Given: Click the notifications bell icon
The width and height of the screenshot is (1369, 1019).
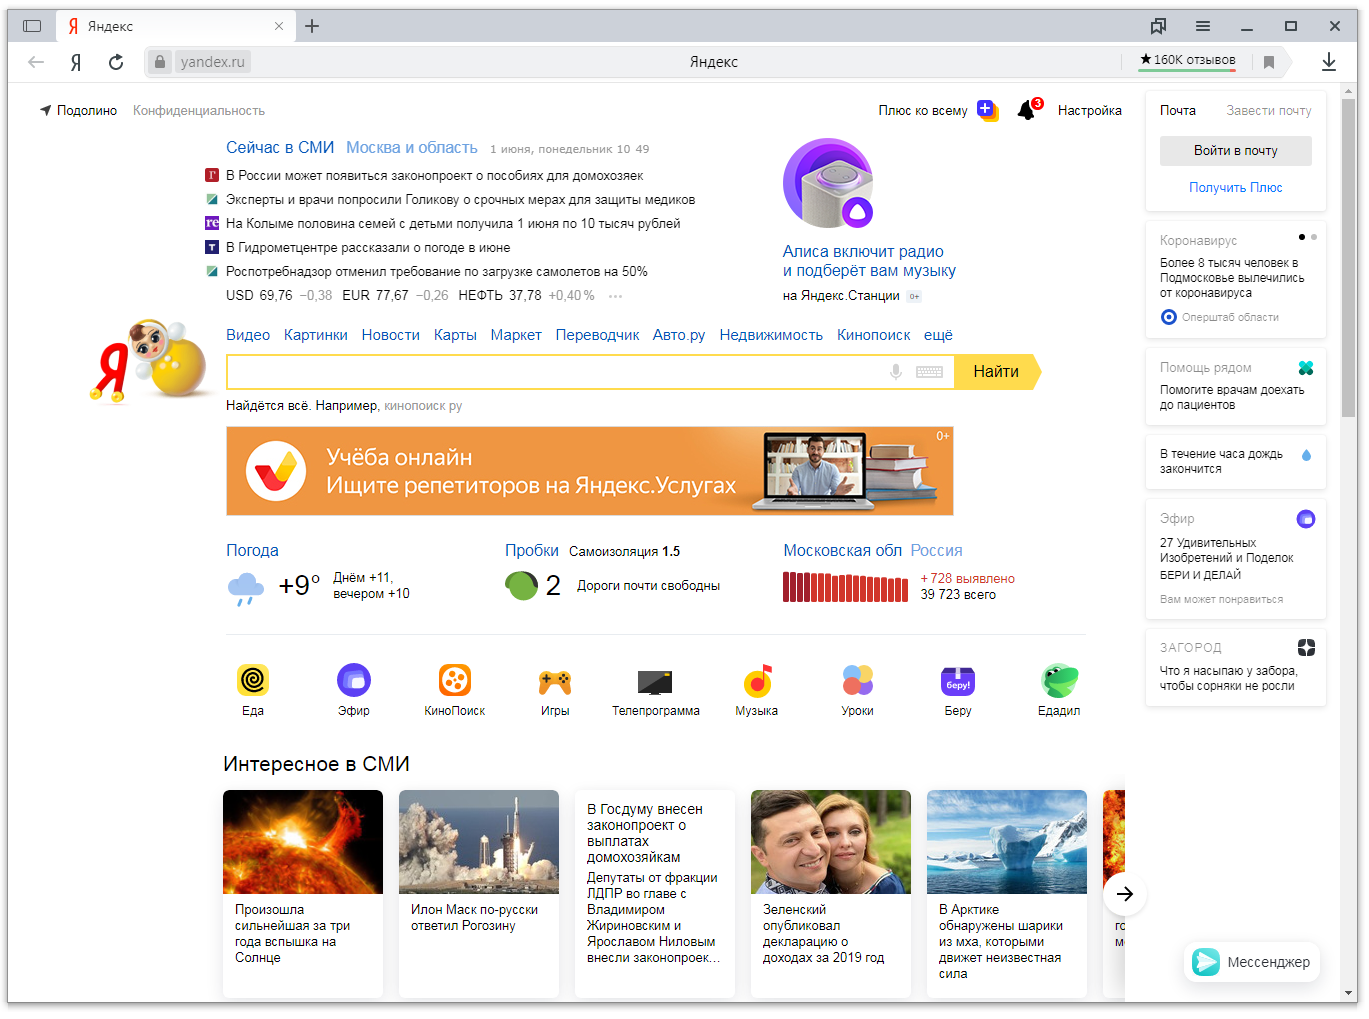Looking at the screenshot, I should [x=1026, y=110].
